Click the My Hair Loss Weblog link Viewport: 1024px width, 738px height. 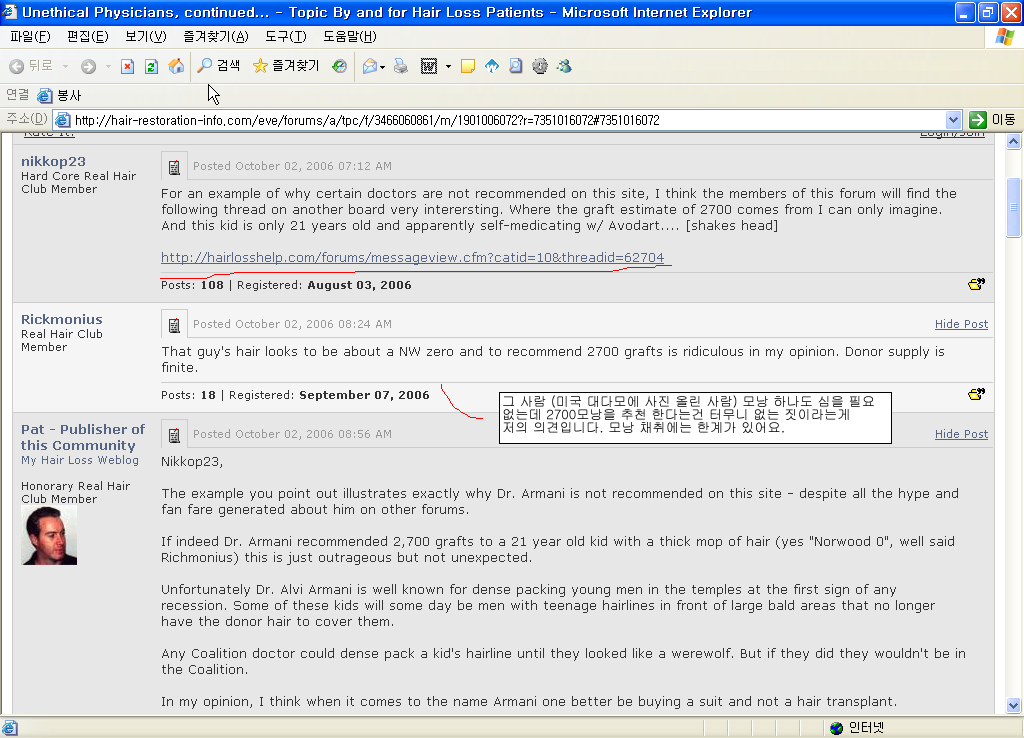coord(80,460)
